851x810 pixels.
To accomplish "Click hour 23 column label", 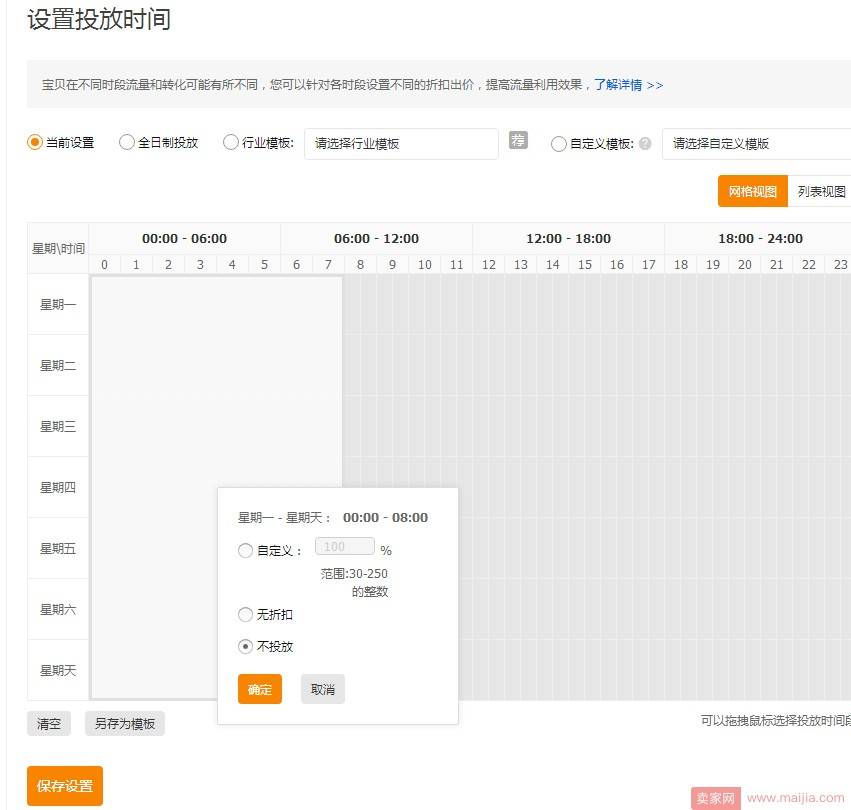I will click(x=840, y=264).
